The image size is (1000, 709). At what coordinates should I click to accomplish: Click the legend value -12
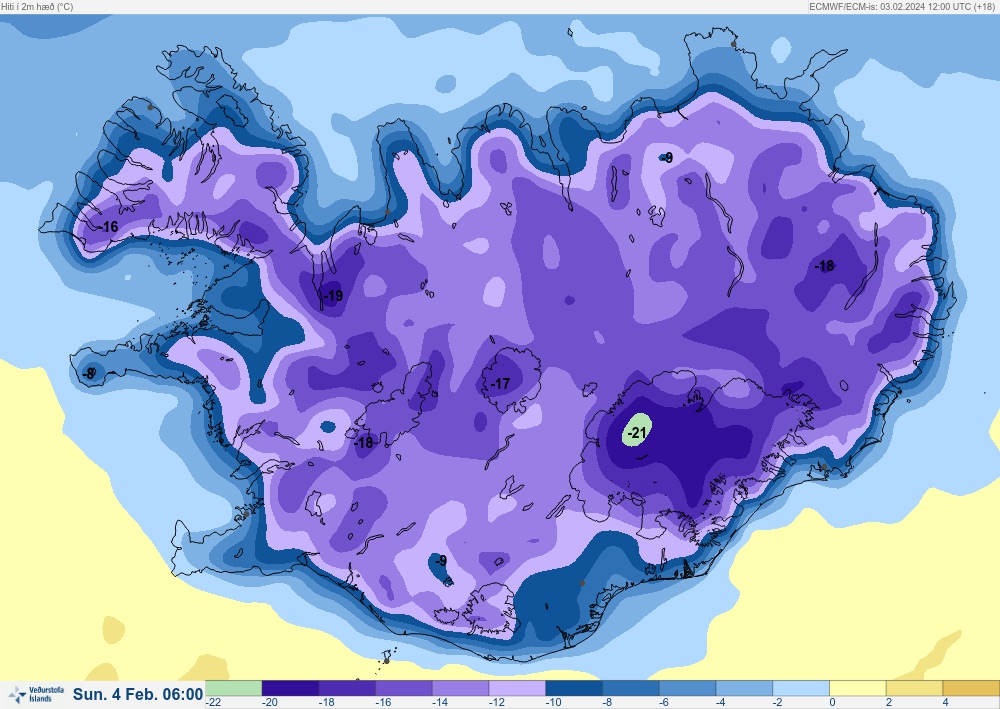coord(497,703)
